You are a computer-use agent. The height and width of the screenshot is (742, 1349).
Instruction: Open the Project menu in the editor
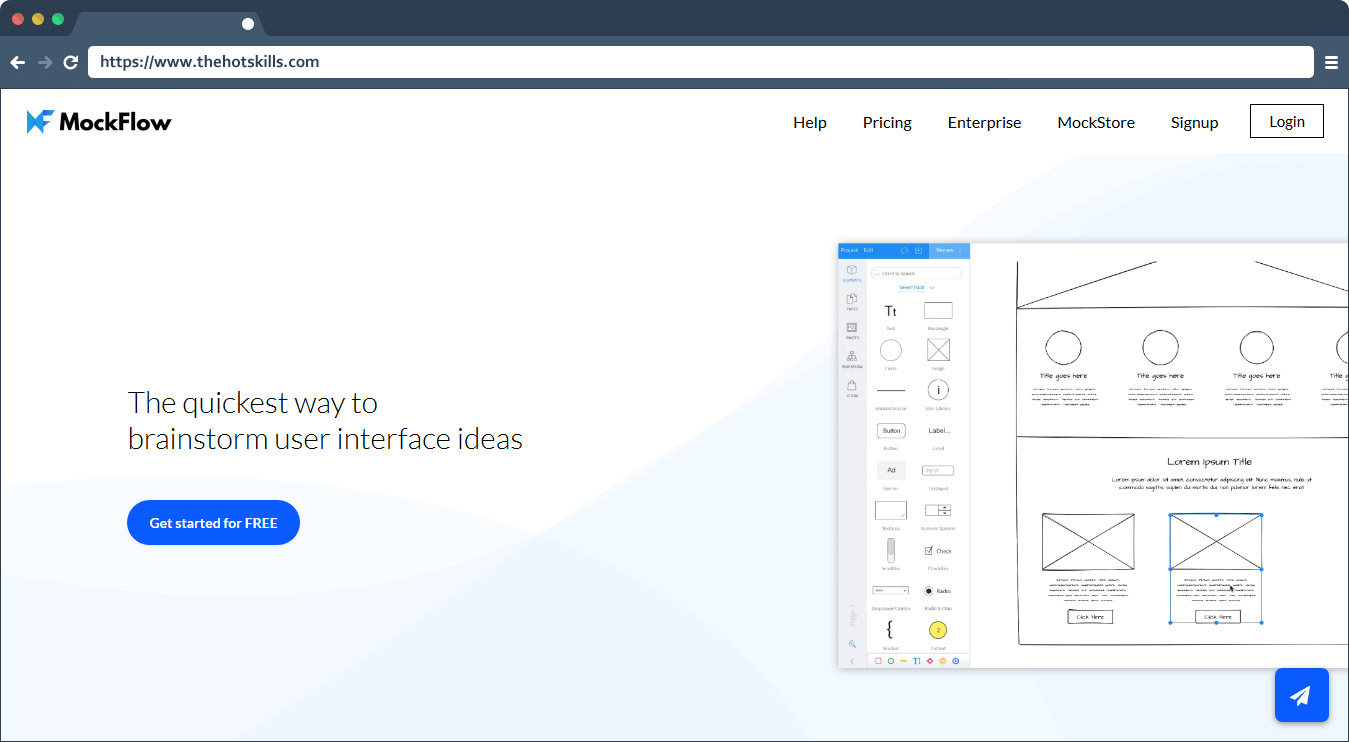pyautogui.click(x=849, y=250)
